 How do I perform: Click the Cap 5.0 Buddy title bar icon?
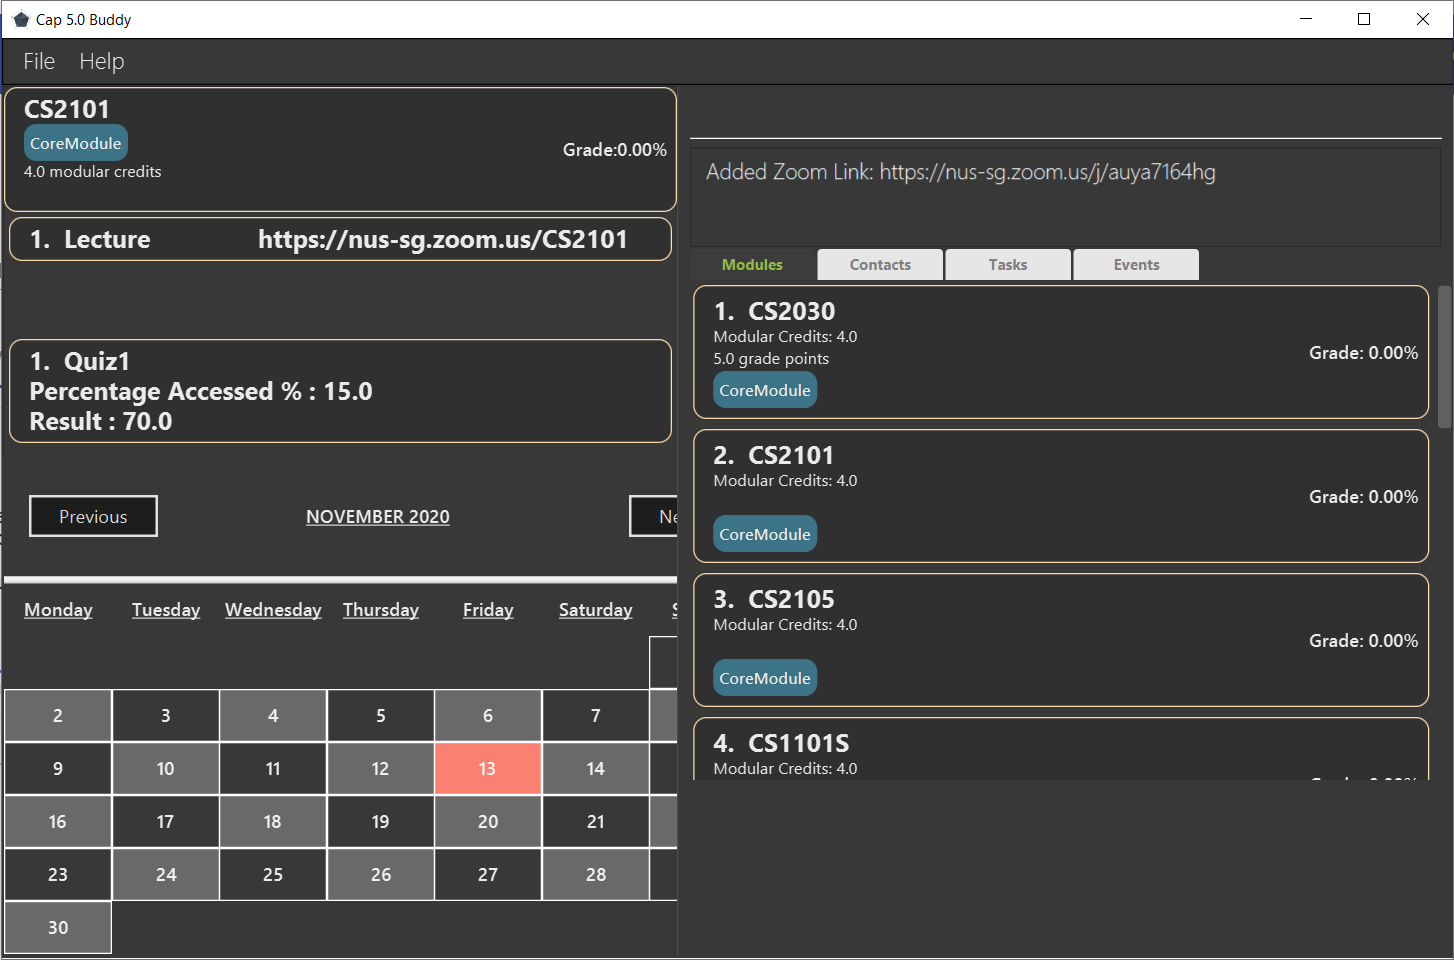[21, 19]
